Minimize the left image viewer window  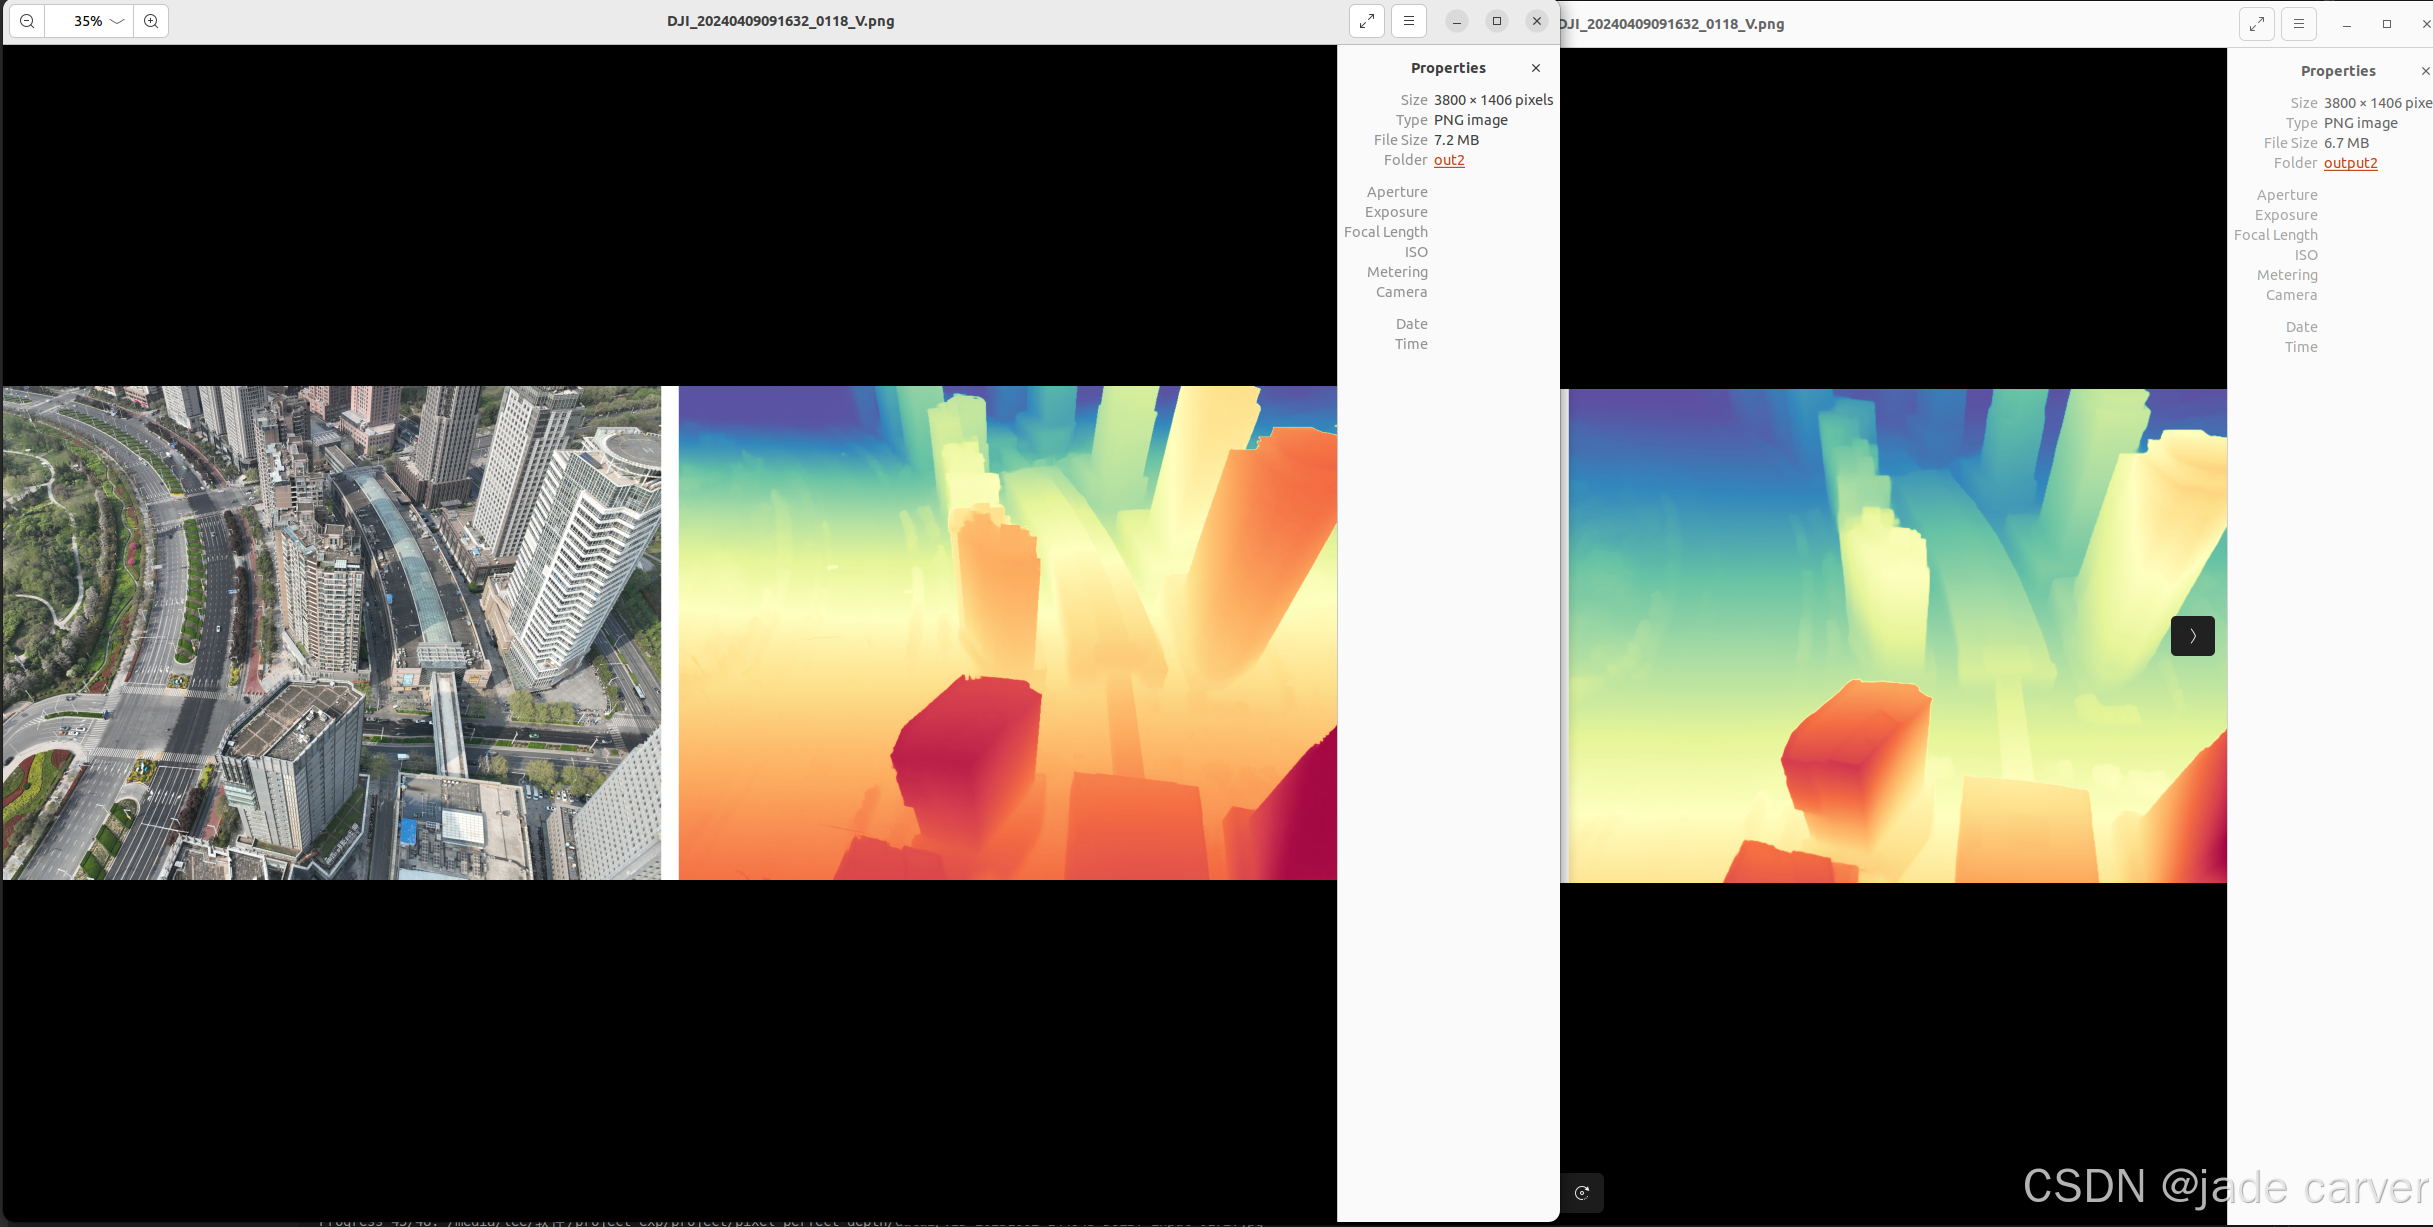point(1457,21)
